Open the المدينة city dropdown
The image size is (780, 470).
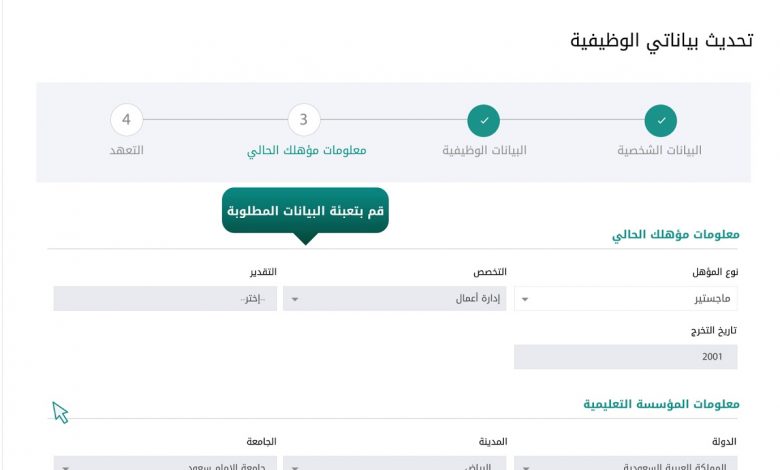[394, 464]
